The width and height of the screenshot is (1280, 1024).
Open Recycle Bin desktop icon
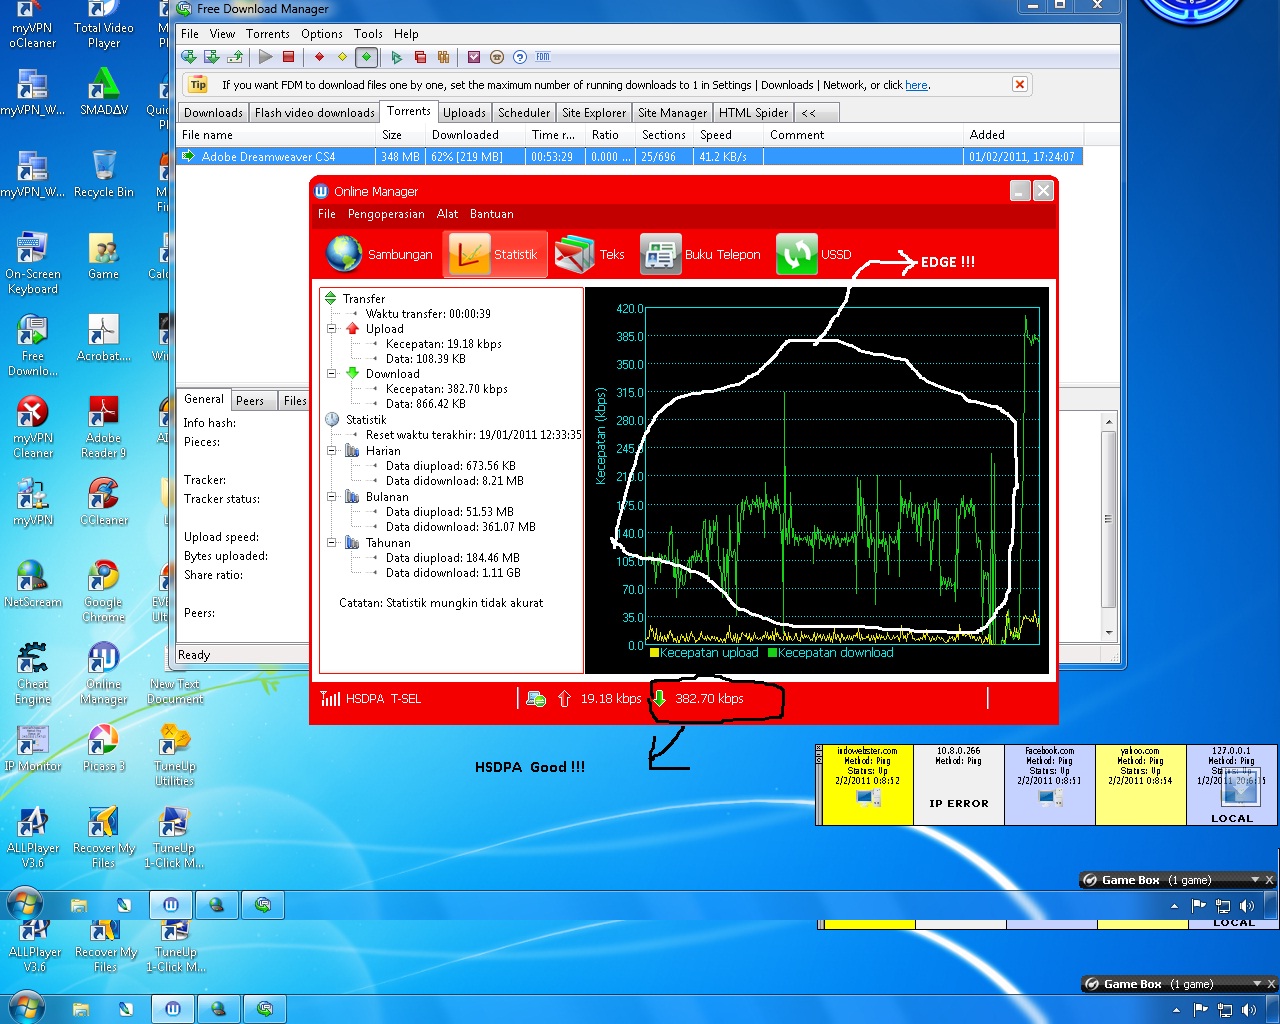click(x=104, y=174)
